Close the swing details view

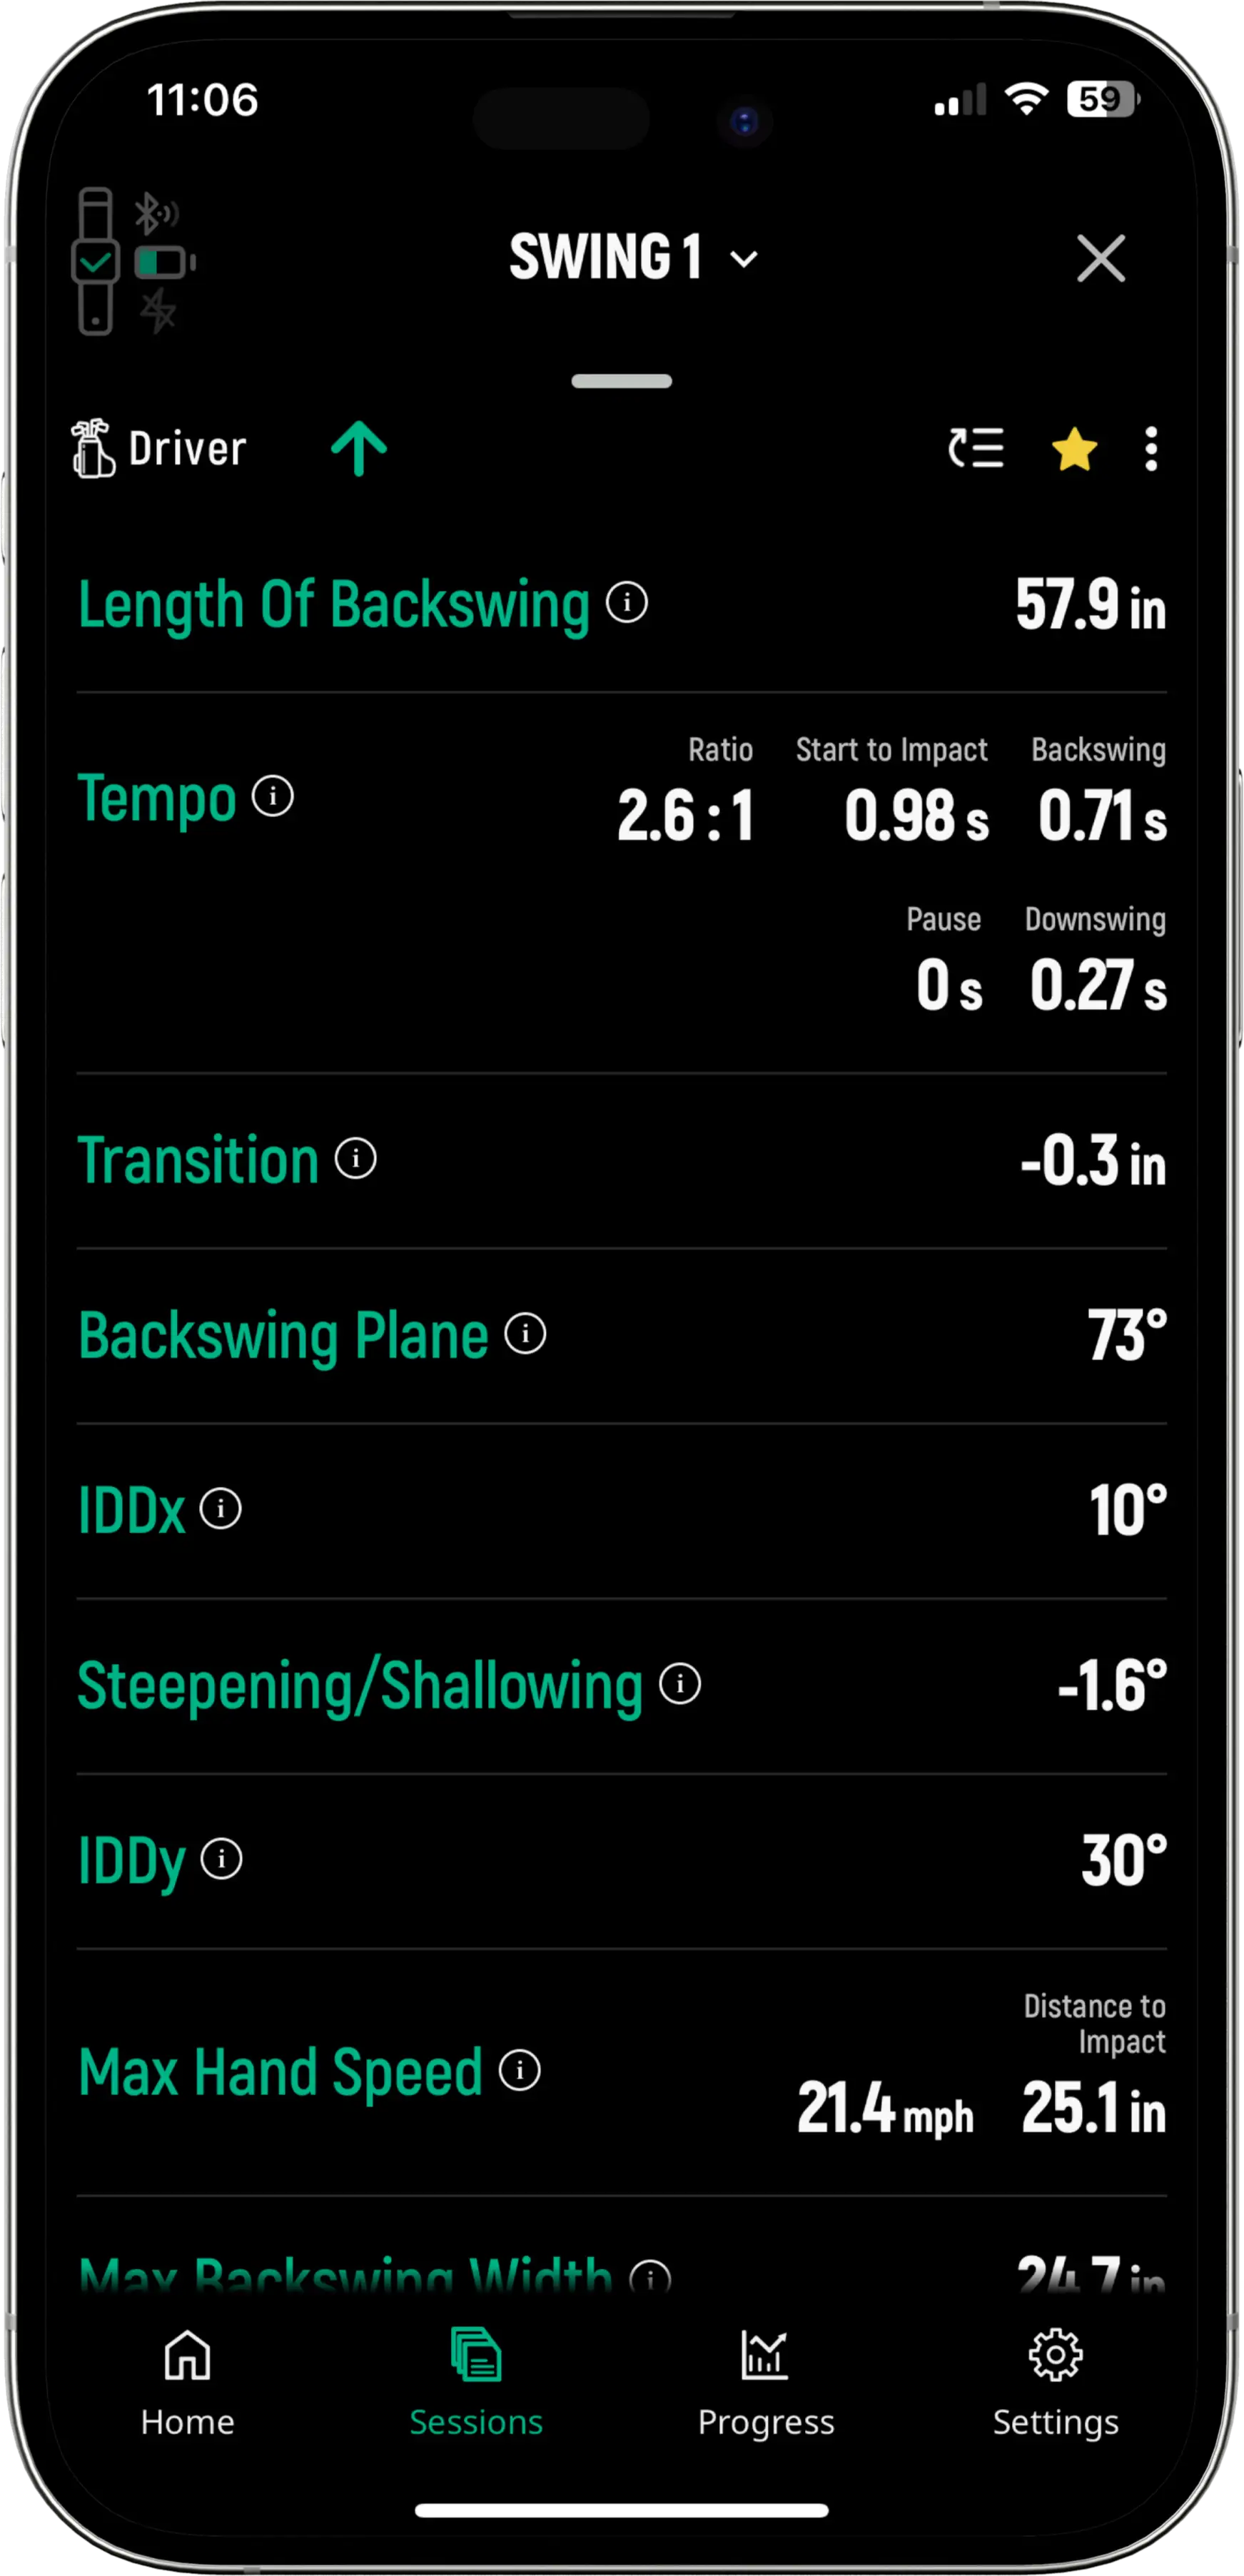[x=1101, y=259]
